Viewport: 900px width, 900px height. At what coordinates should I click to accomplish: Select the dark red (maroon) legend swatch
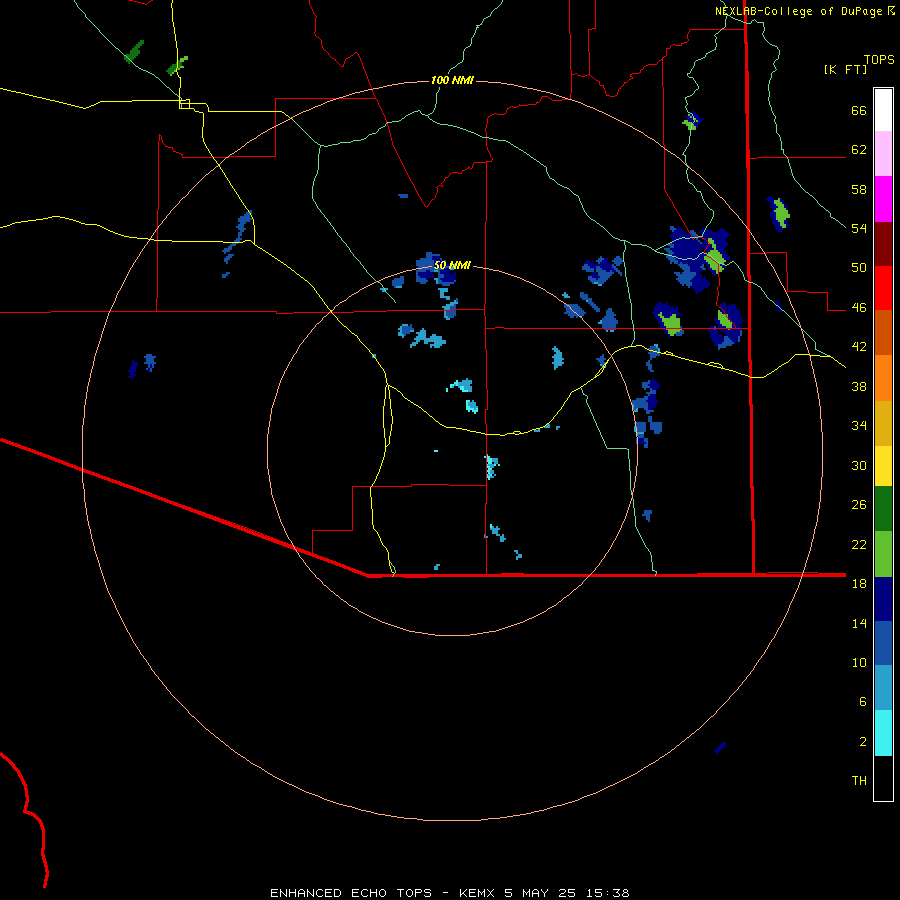883,244
